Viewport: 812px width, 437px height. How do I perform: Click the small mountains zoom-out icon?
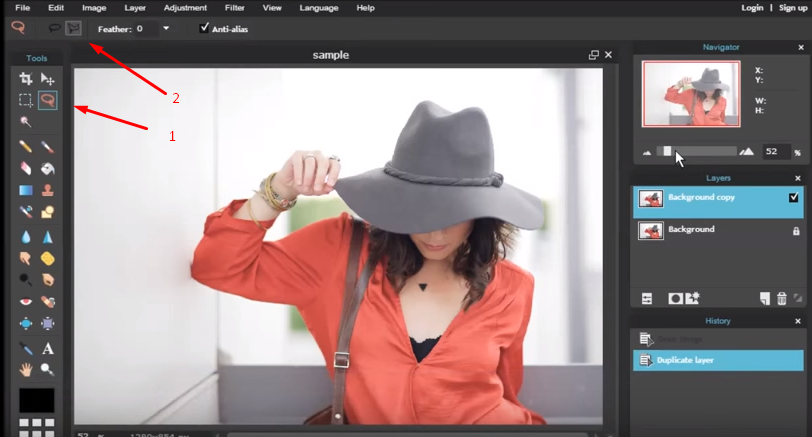(647, 152)
